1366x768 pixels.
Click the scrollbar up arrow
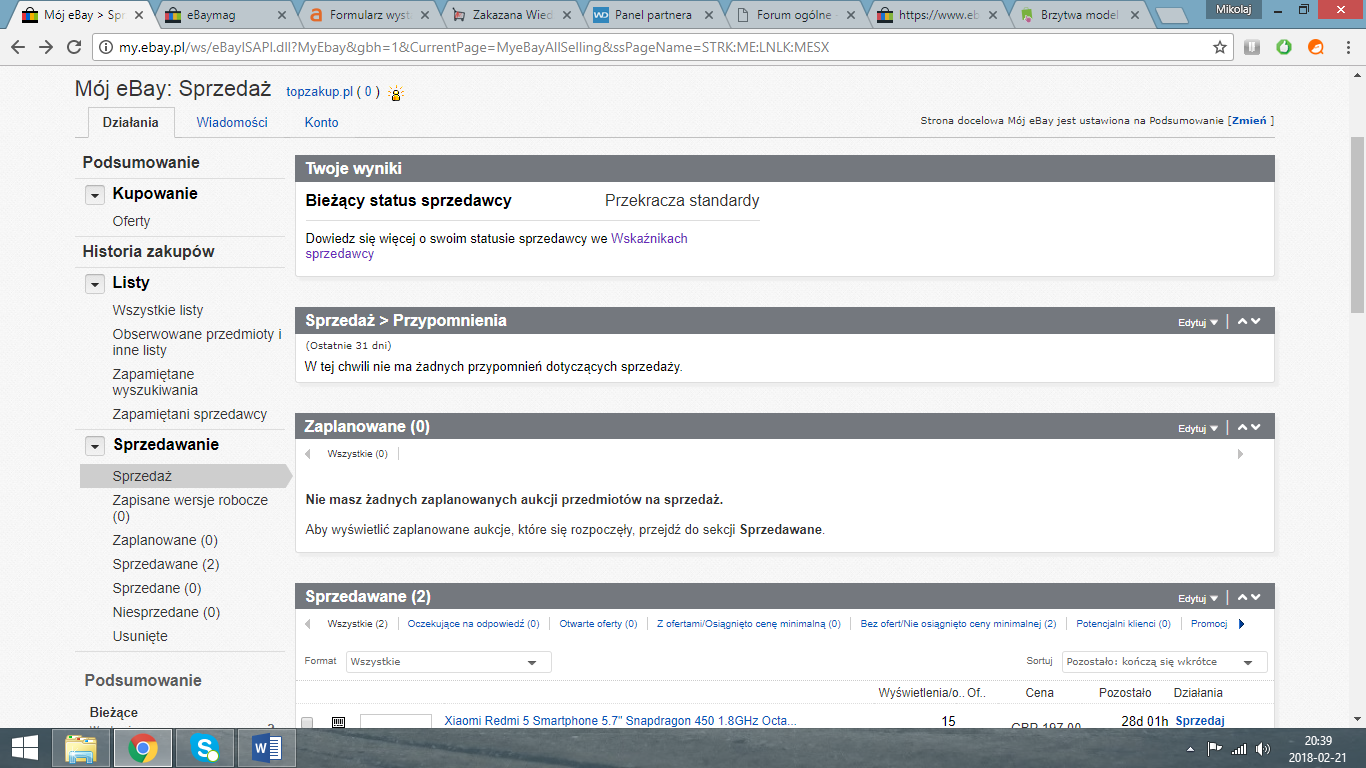point(1357,73)
